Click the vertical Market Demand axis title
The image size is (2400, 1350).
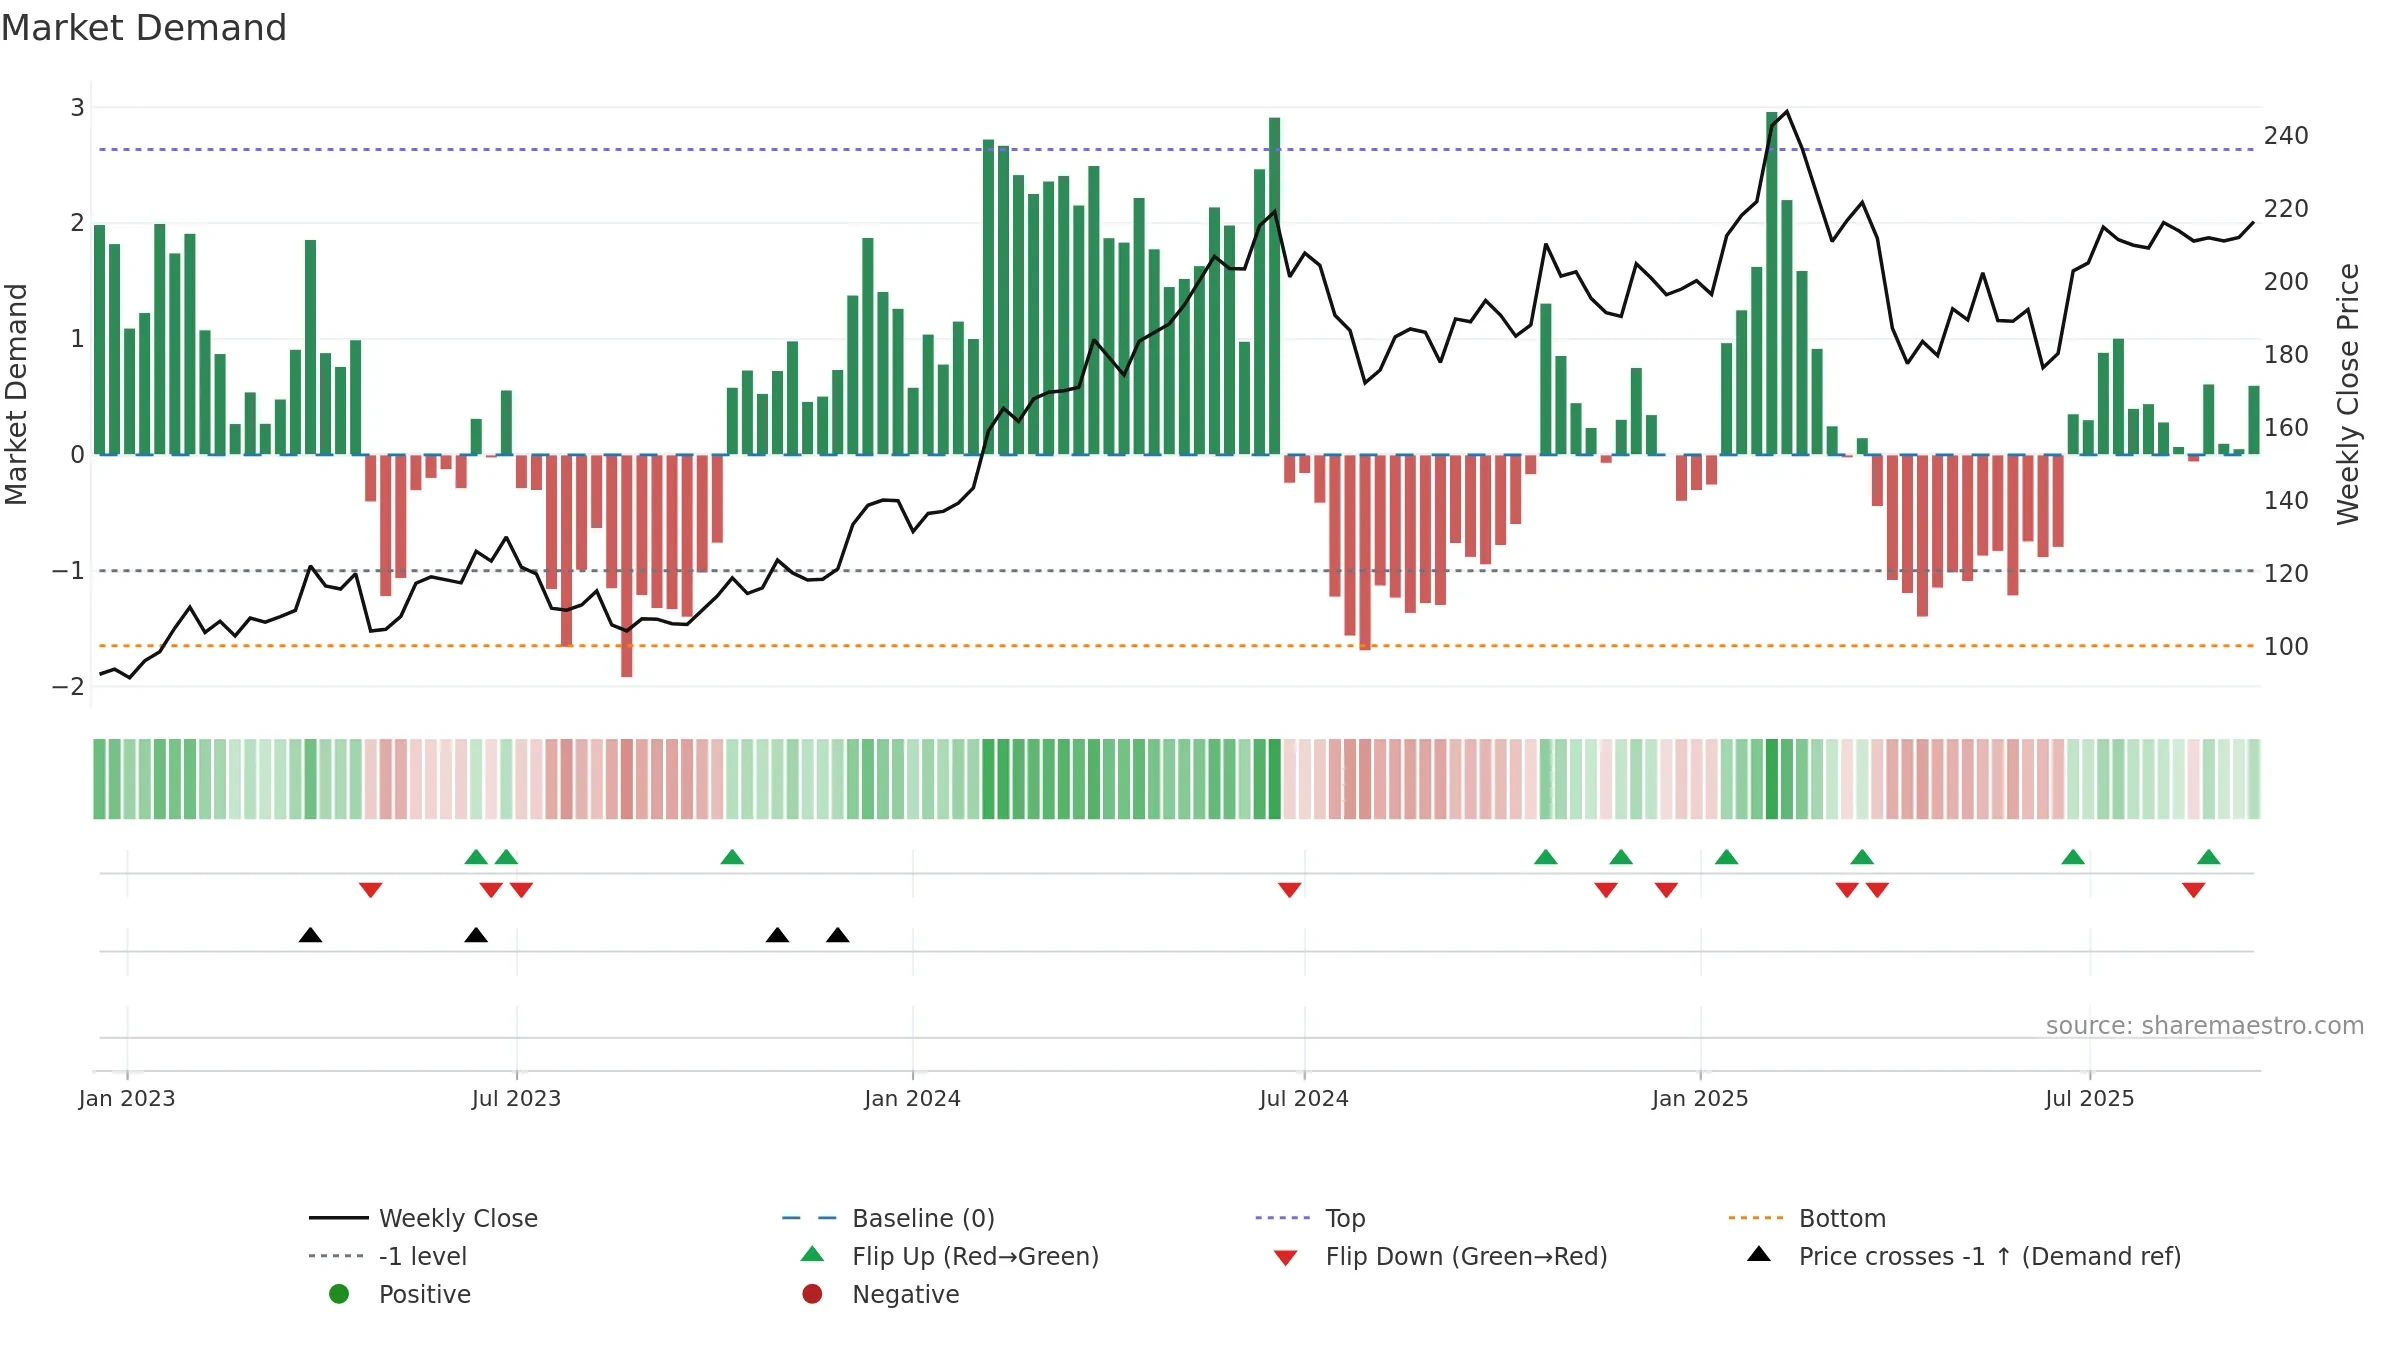(16, 394)
